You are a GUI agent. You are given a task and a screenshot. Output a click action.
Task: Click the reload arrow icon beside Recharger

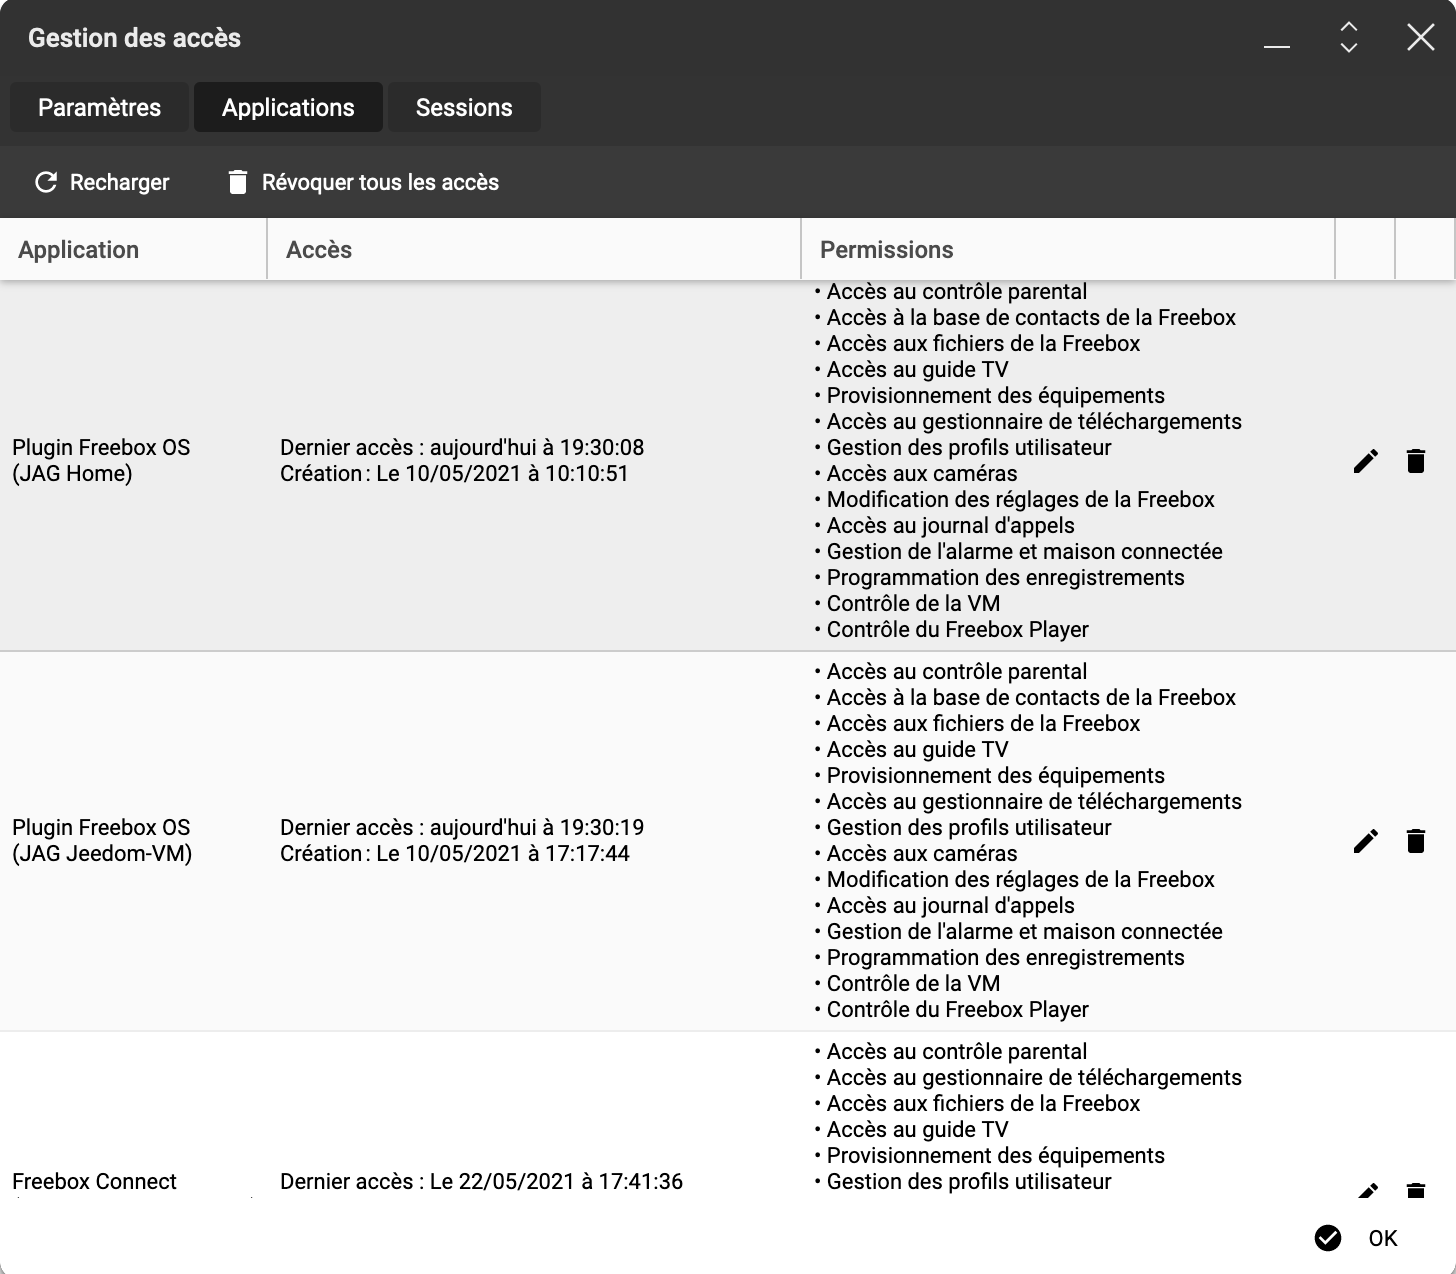point(46,182)
